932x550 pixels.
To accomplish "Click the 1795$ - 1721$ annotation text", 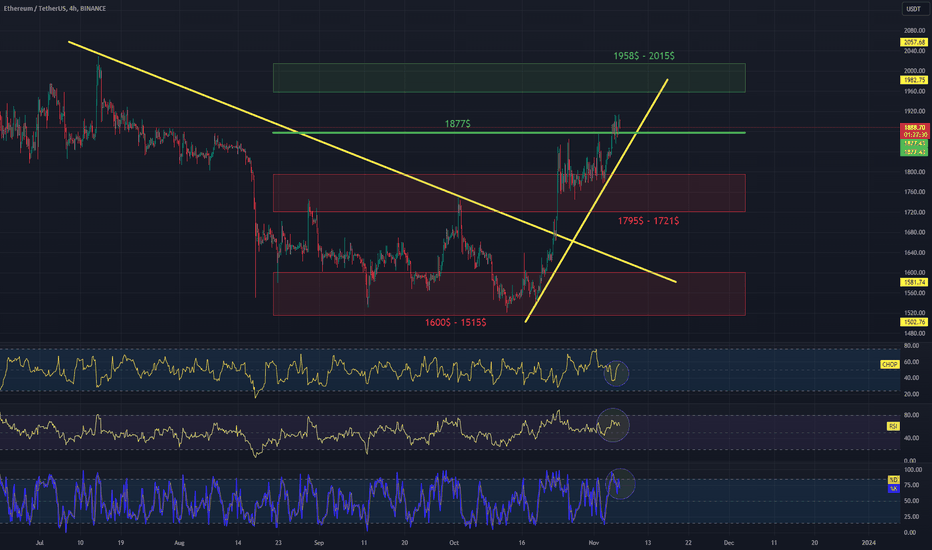I will (648, 221).
